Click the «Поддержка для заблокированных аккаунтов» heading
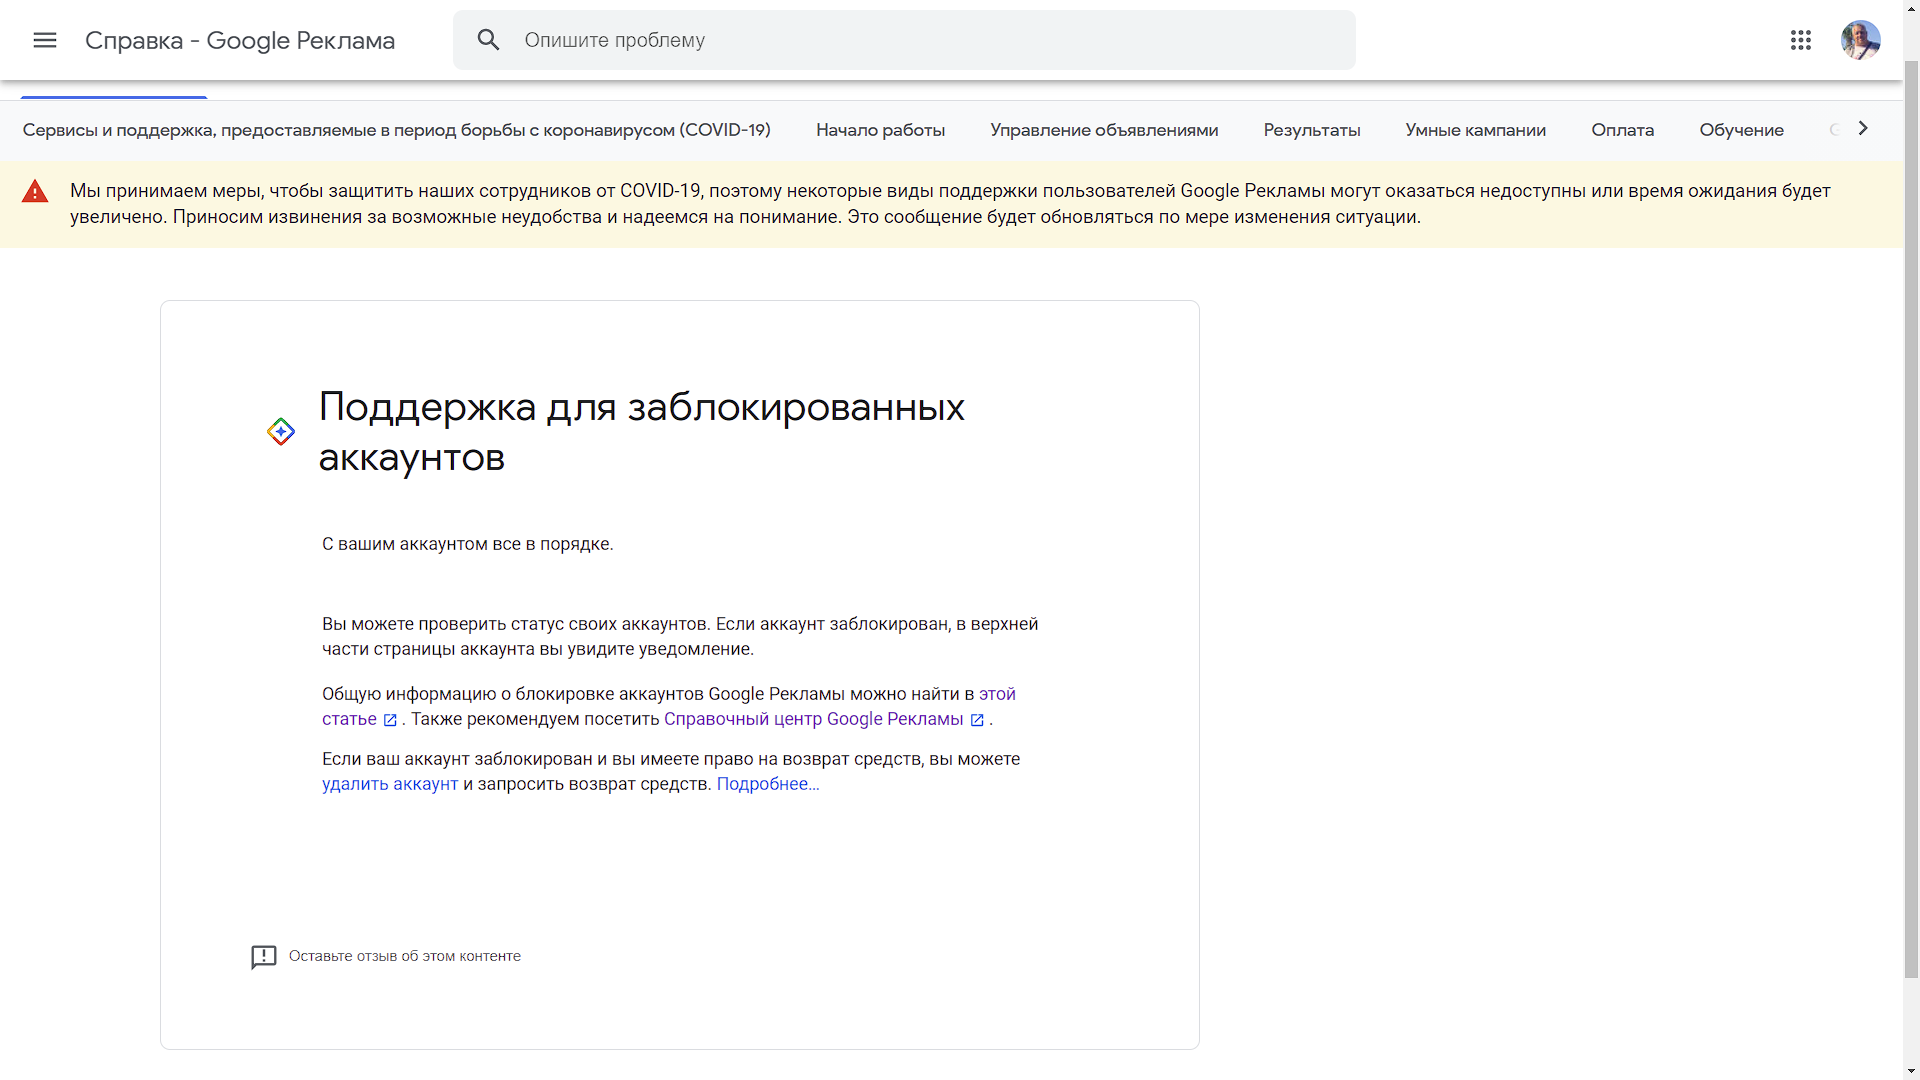The image size is (1920, 1080). tap(641, 432)
